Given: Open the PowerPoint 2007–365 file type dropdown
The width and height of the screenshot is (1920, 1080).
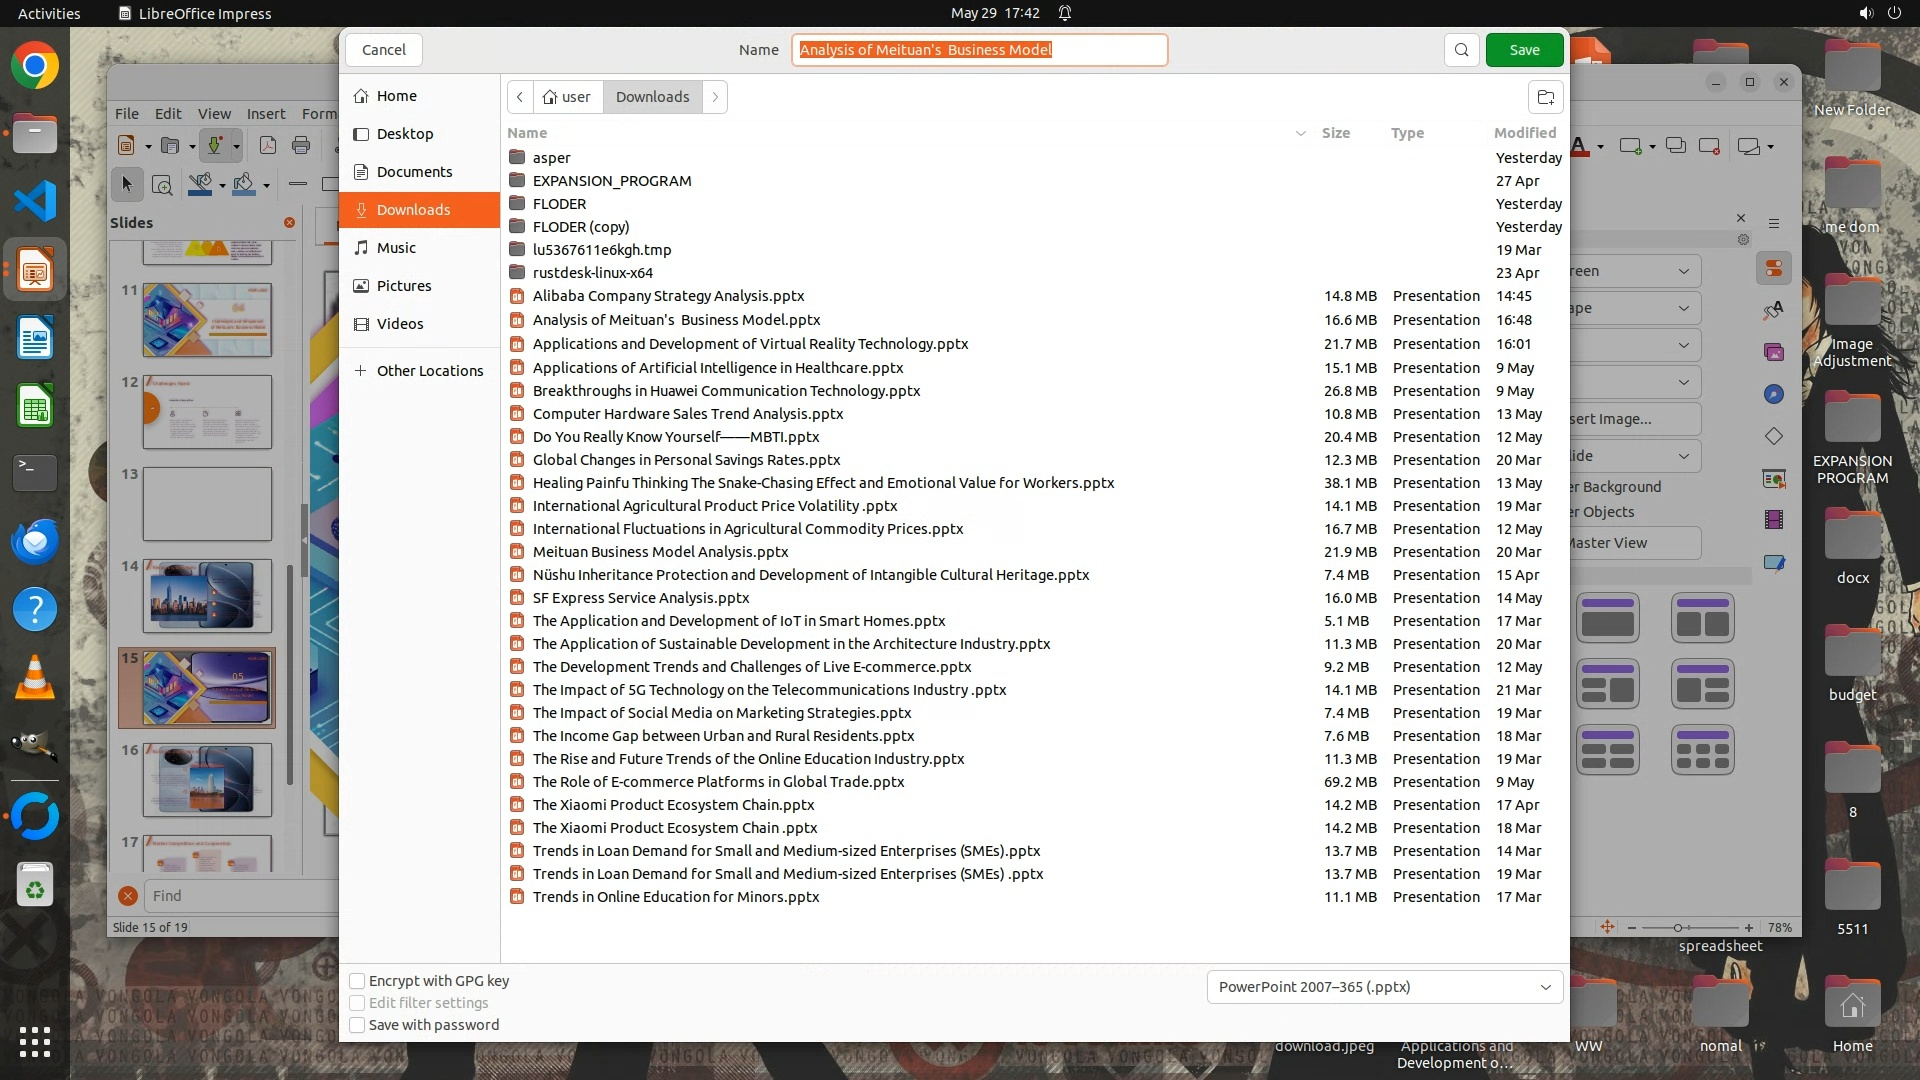Looking at the screenshot, I should tap(1384, 987).
